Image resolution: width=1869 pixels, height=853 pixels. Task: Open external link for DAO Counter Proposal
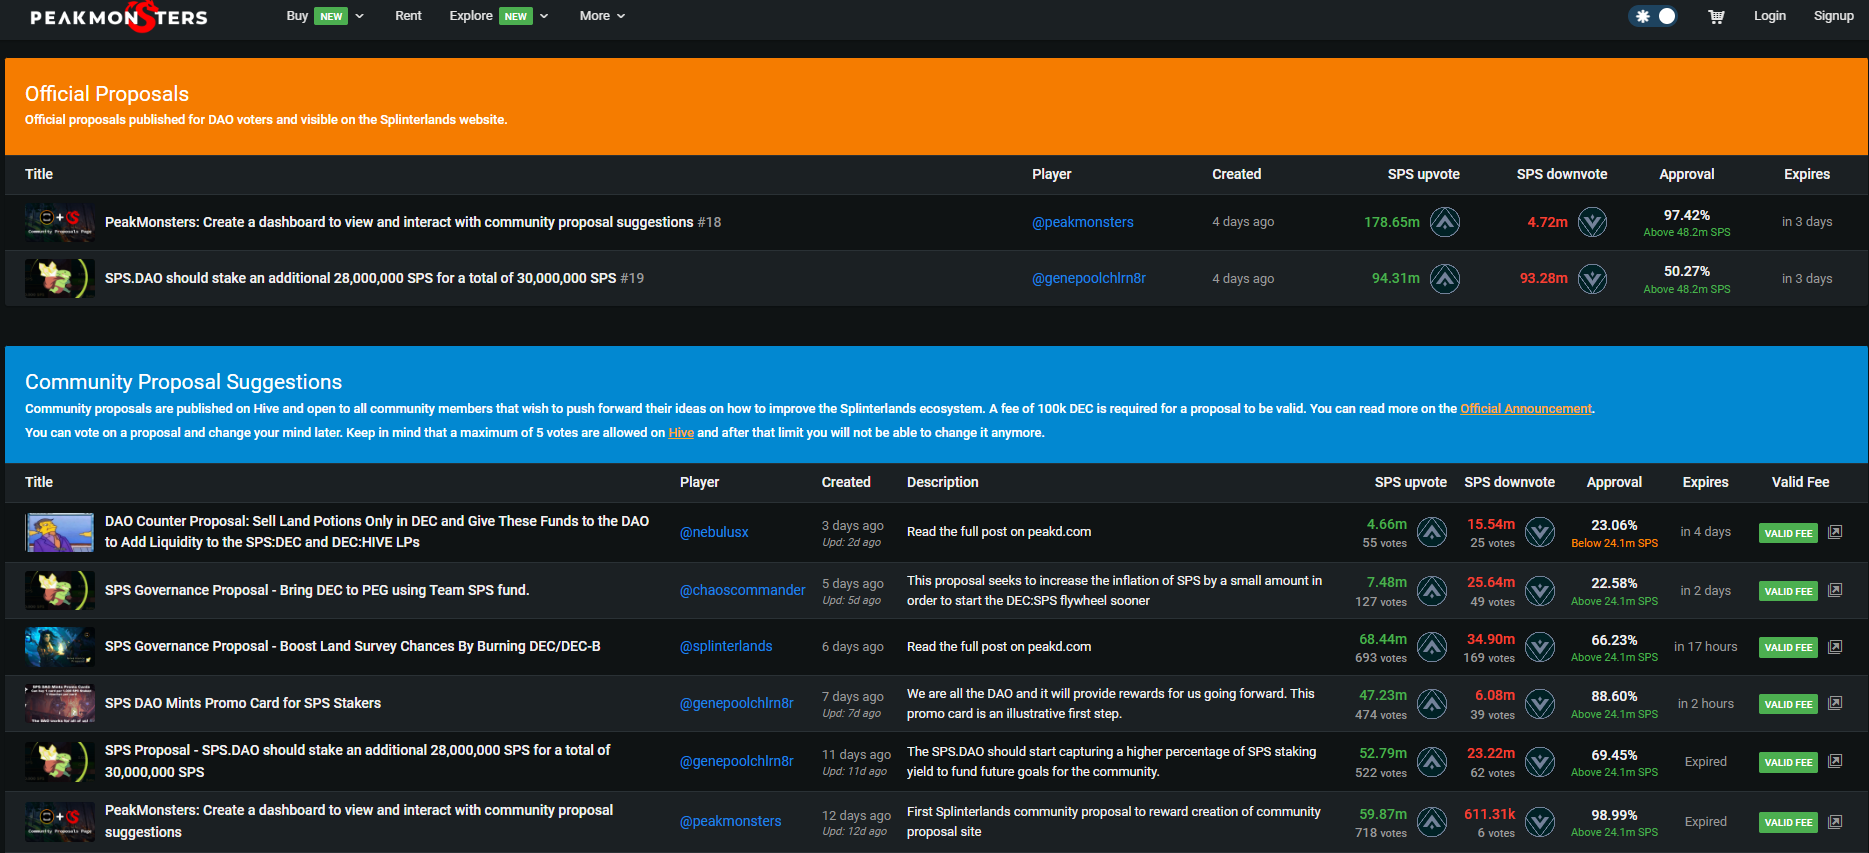point(1835,532)
